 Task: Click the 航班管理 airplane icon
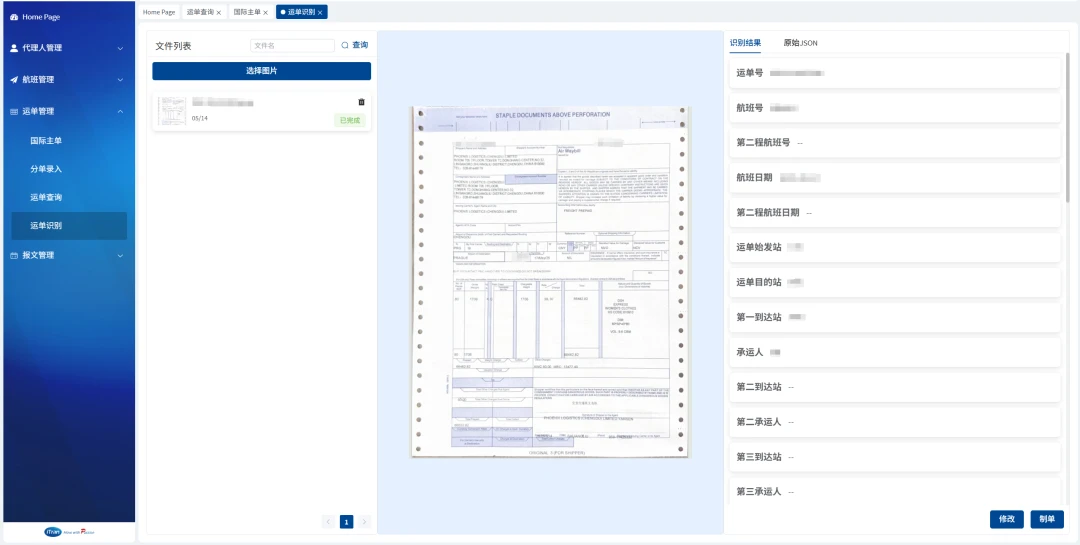[14, 79]
